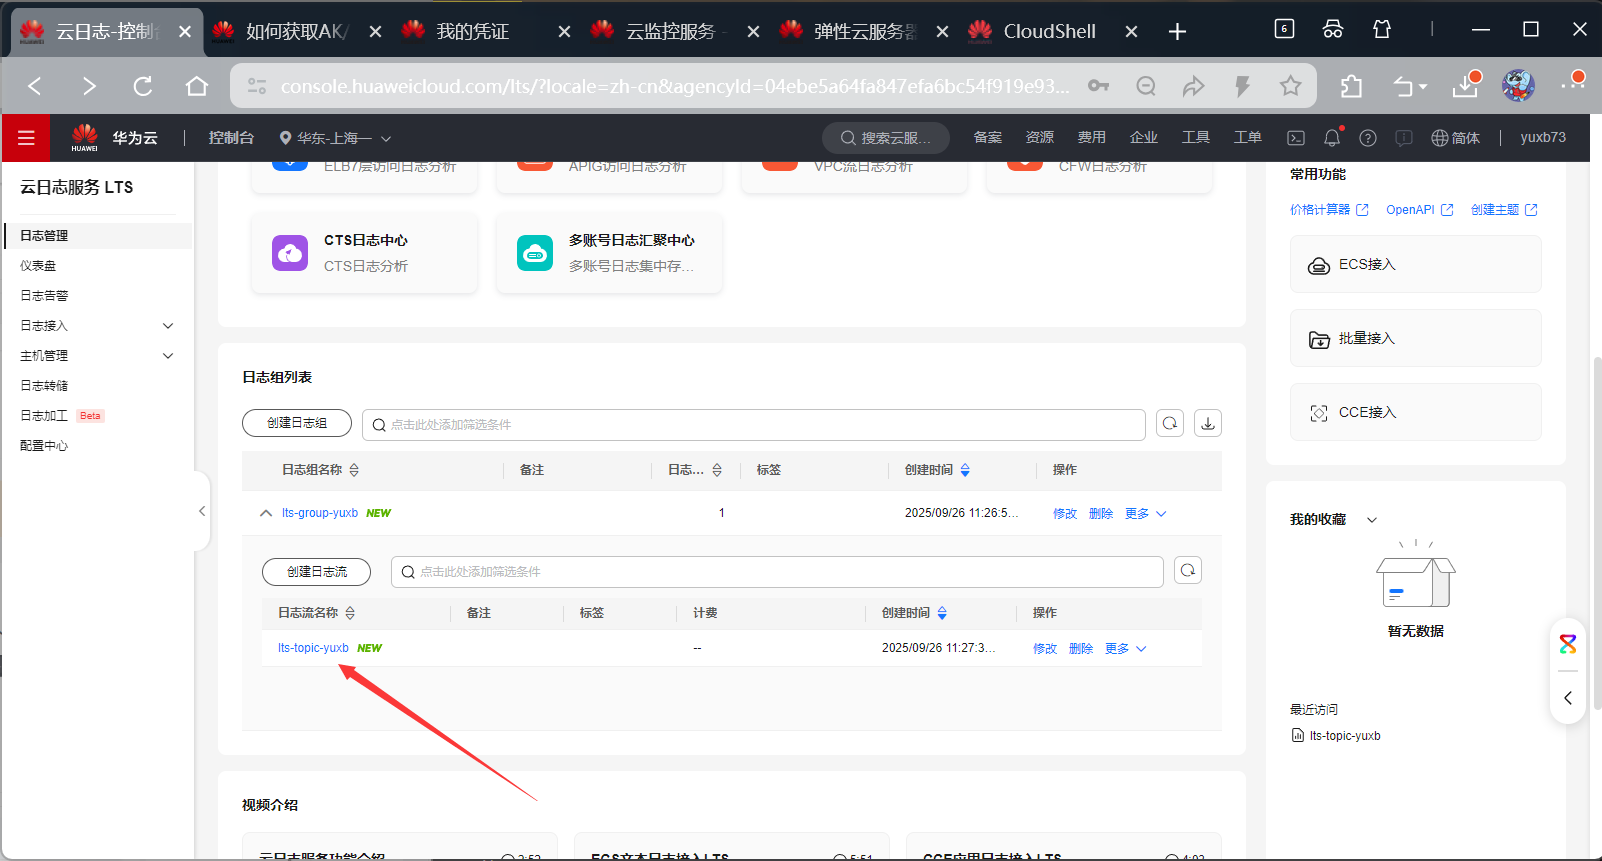Click the browser address bar
This screenshot has width=1602, height=861.
[x=675, y=86]
